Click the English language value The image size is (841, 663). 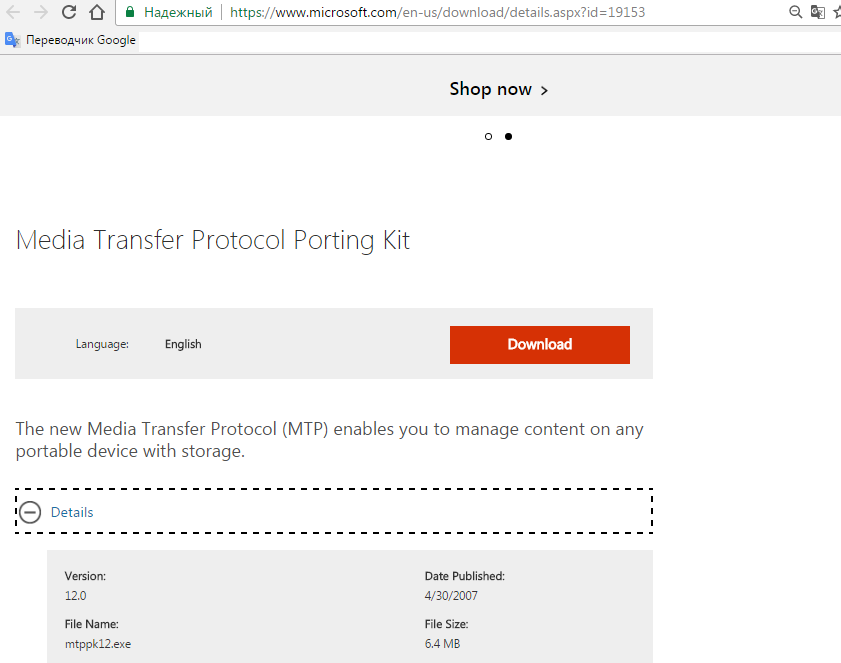point(183,344)
